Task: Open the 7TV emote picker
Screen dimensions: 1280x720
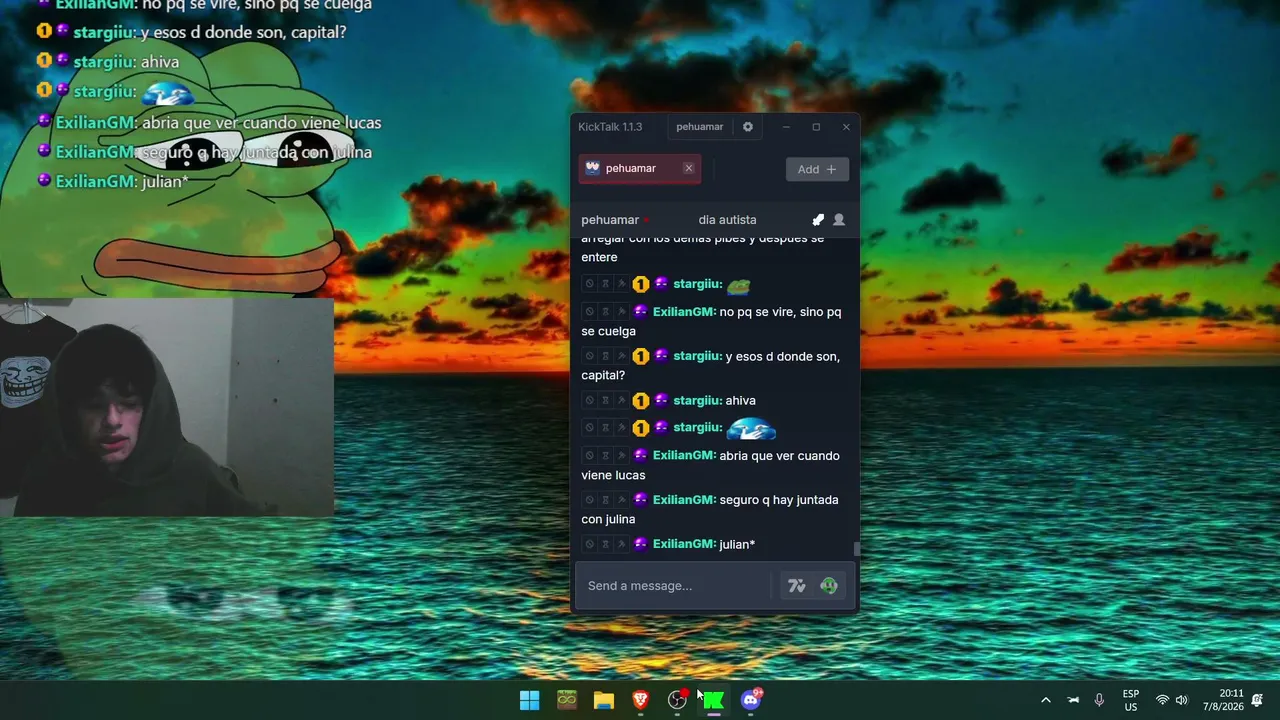Action: point(797,586)
